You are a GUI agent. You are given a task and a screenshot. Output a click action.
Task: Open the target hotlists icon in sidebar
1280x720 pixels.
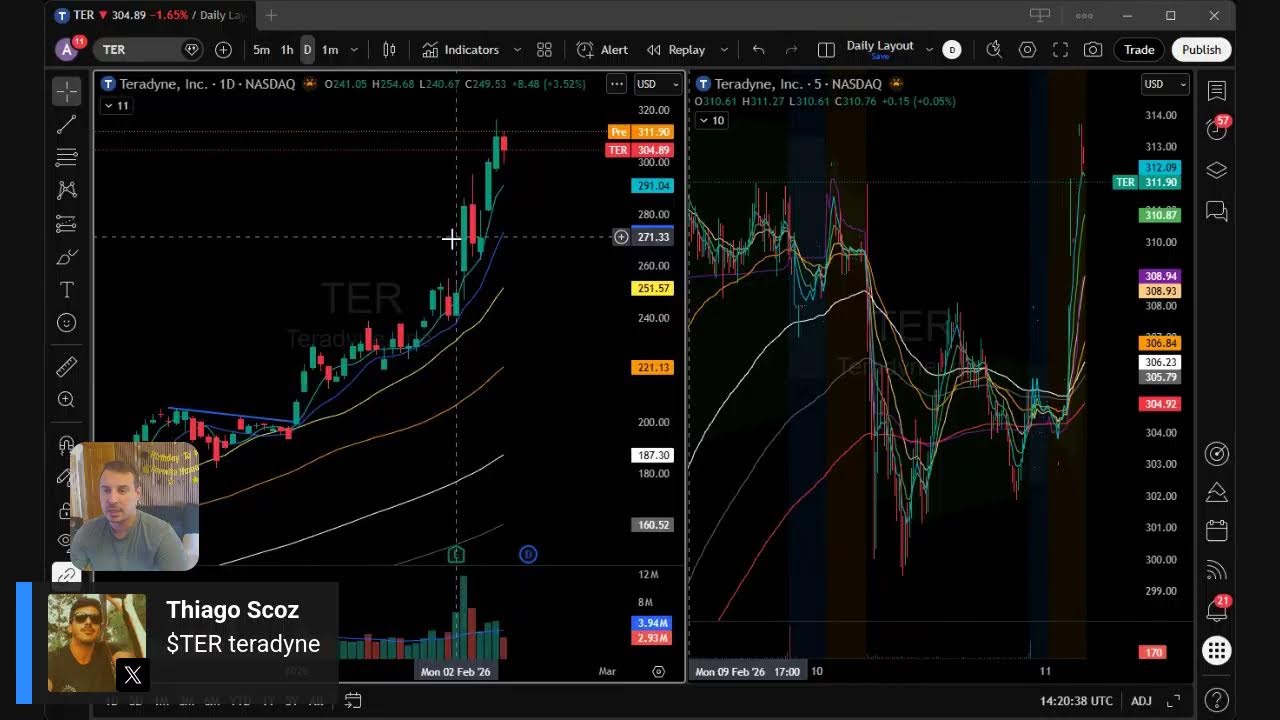1217,453
